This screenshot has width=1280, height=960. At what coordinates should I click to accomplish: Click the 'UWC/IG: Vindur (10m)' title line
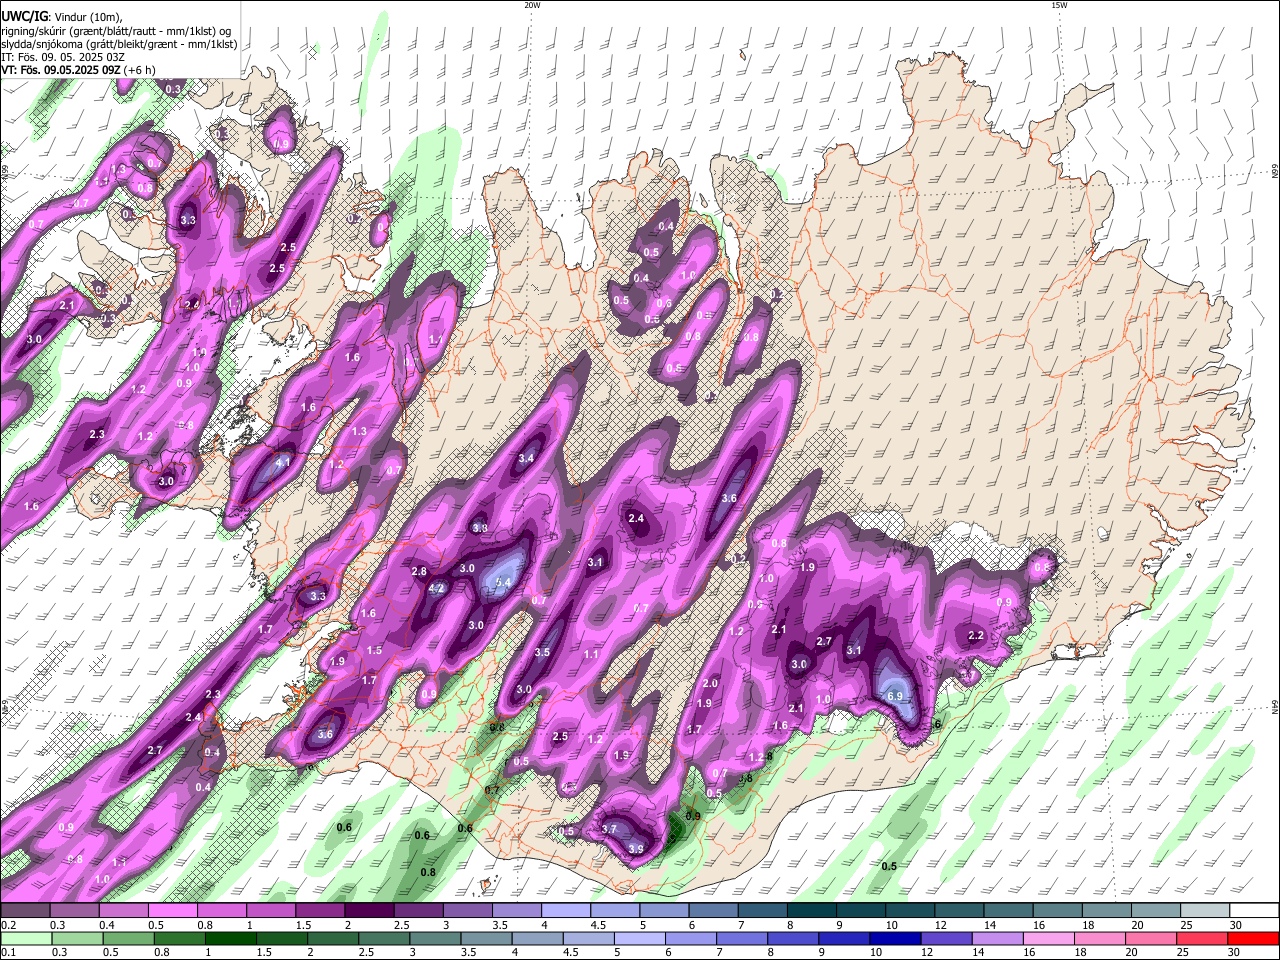[x=62, y=16]
